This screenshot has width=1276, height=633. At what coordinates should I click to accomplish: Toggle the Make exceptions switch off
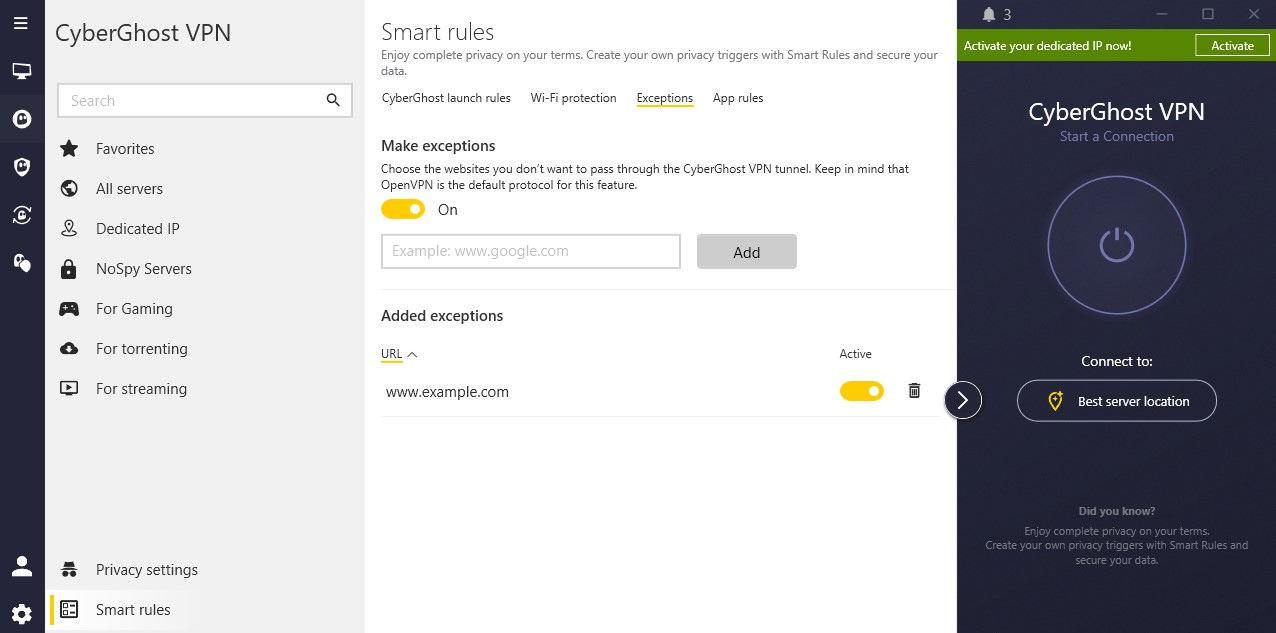403,209
